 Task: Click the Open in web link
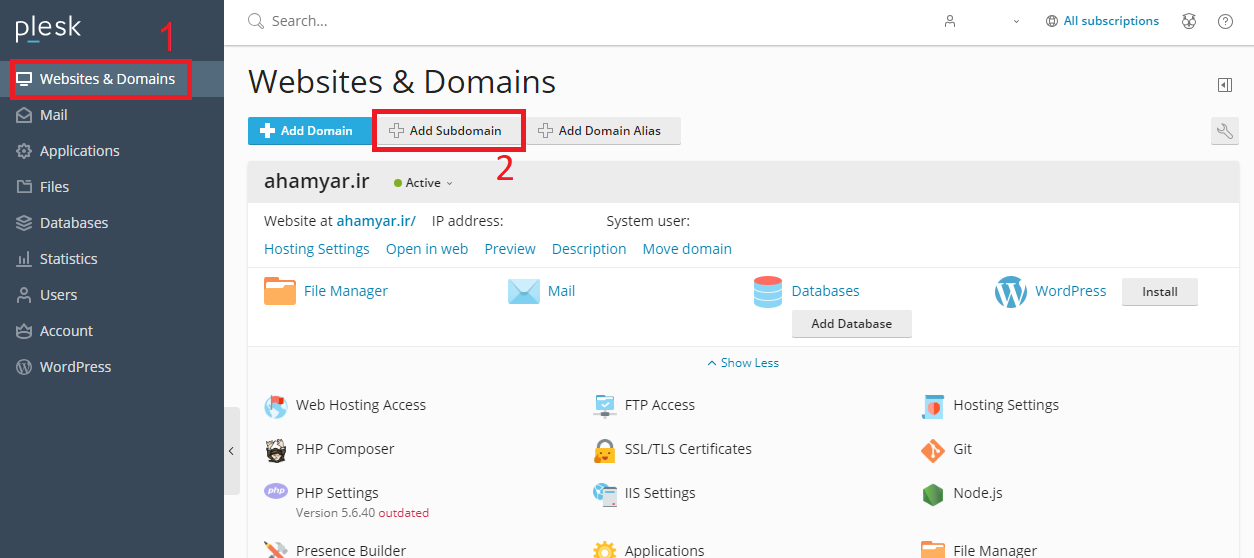(427, 249)
